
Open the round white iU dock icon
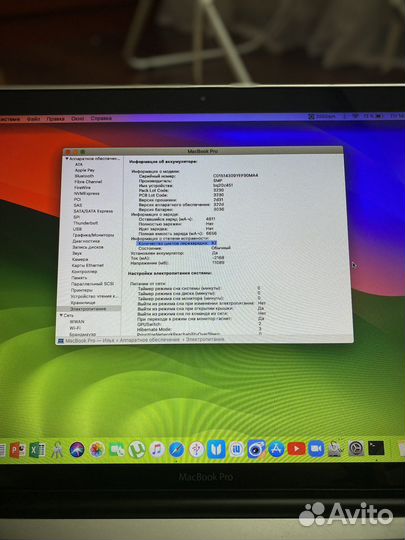coord(237,449)
